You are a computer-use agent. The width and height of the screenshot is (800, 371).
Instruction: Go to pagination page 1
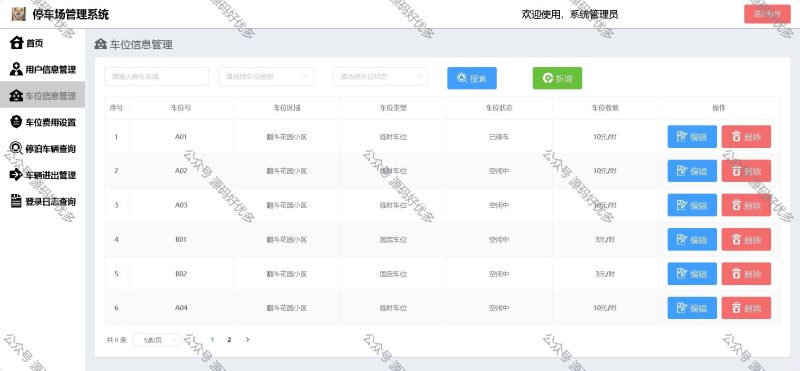[212, 340]
